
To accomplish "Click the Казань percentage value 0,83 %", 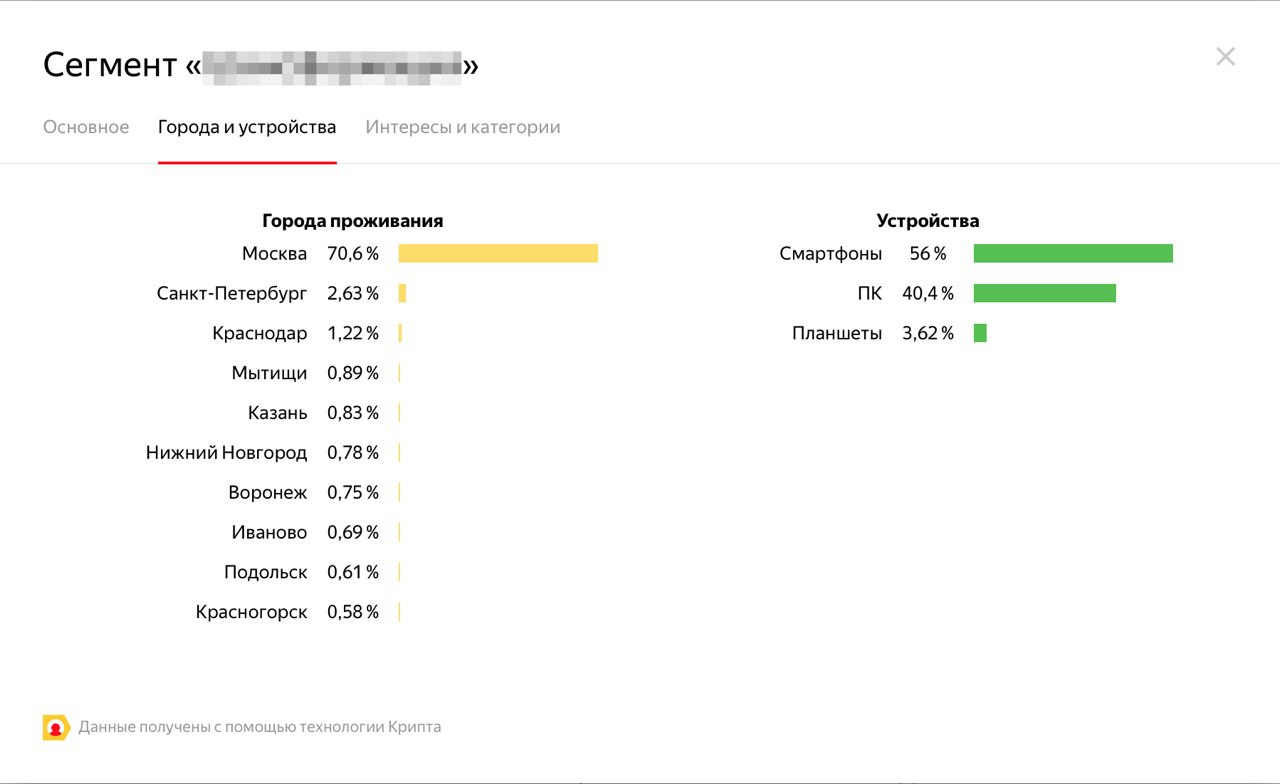I will [353, 413].
